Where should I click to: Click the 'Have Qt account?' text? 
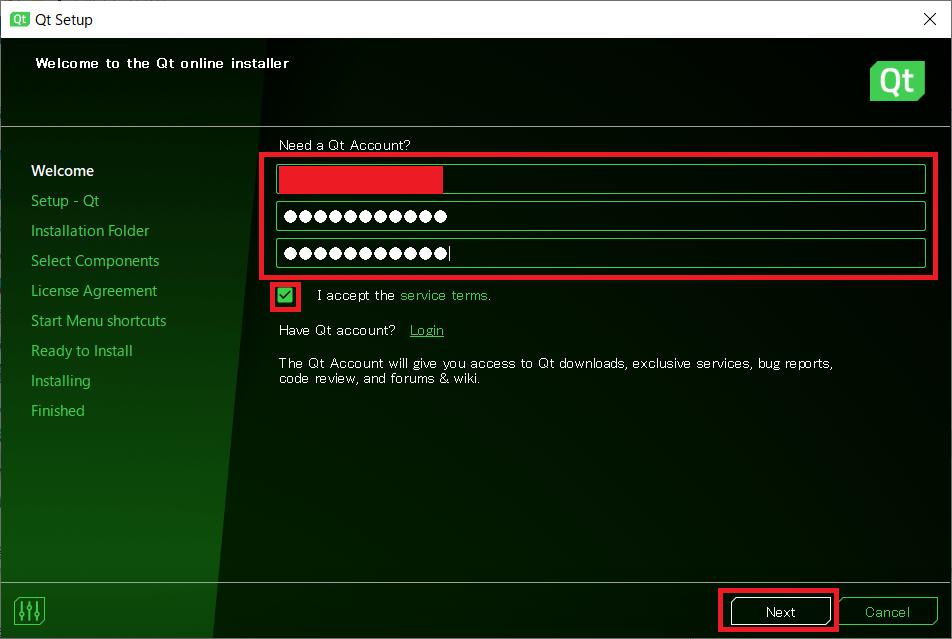(337, 330)
